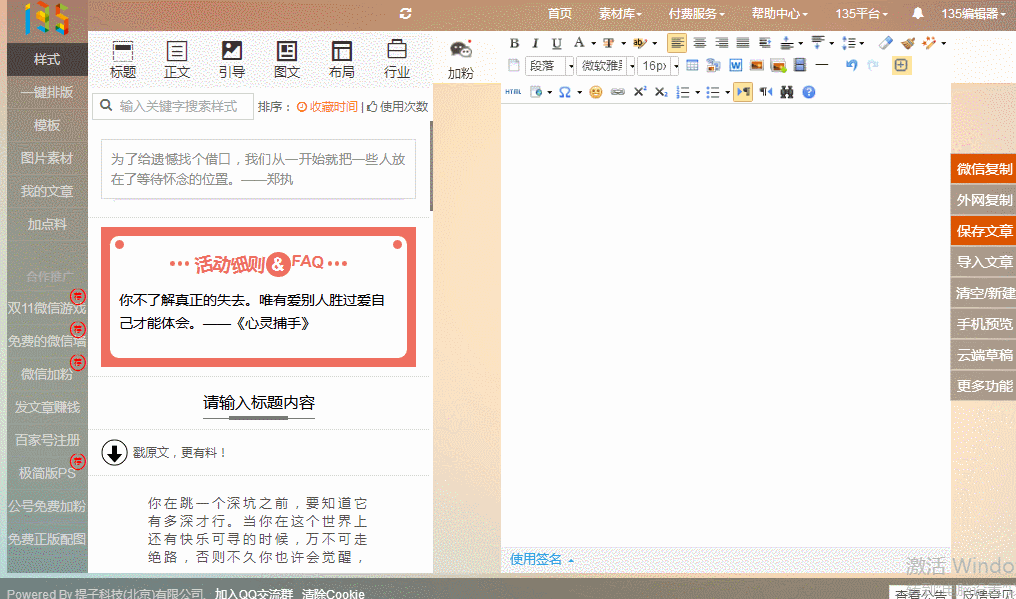Image resolution: width=1016 pixels, height=599 pixels.
Task: Open find and replace with binoculars icon
Action: pyautogui.click(x=786, y=90)
